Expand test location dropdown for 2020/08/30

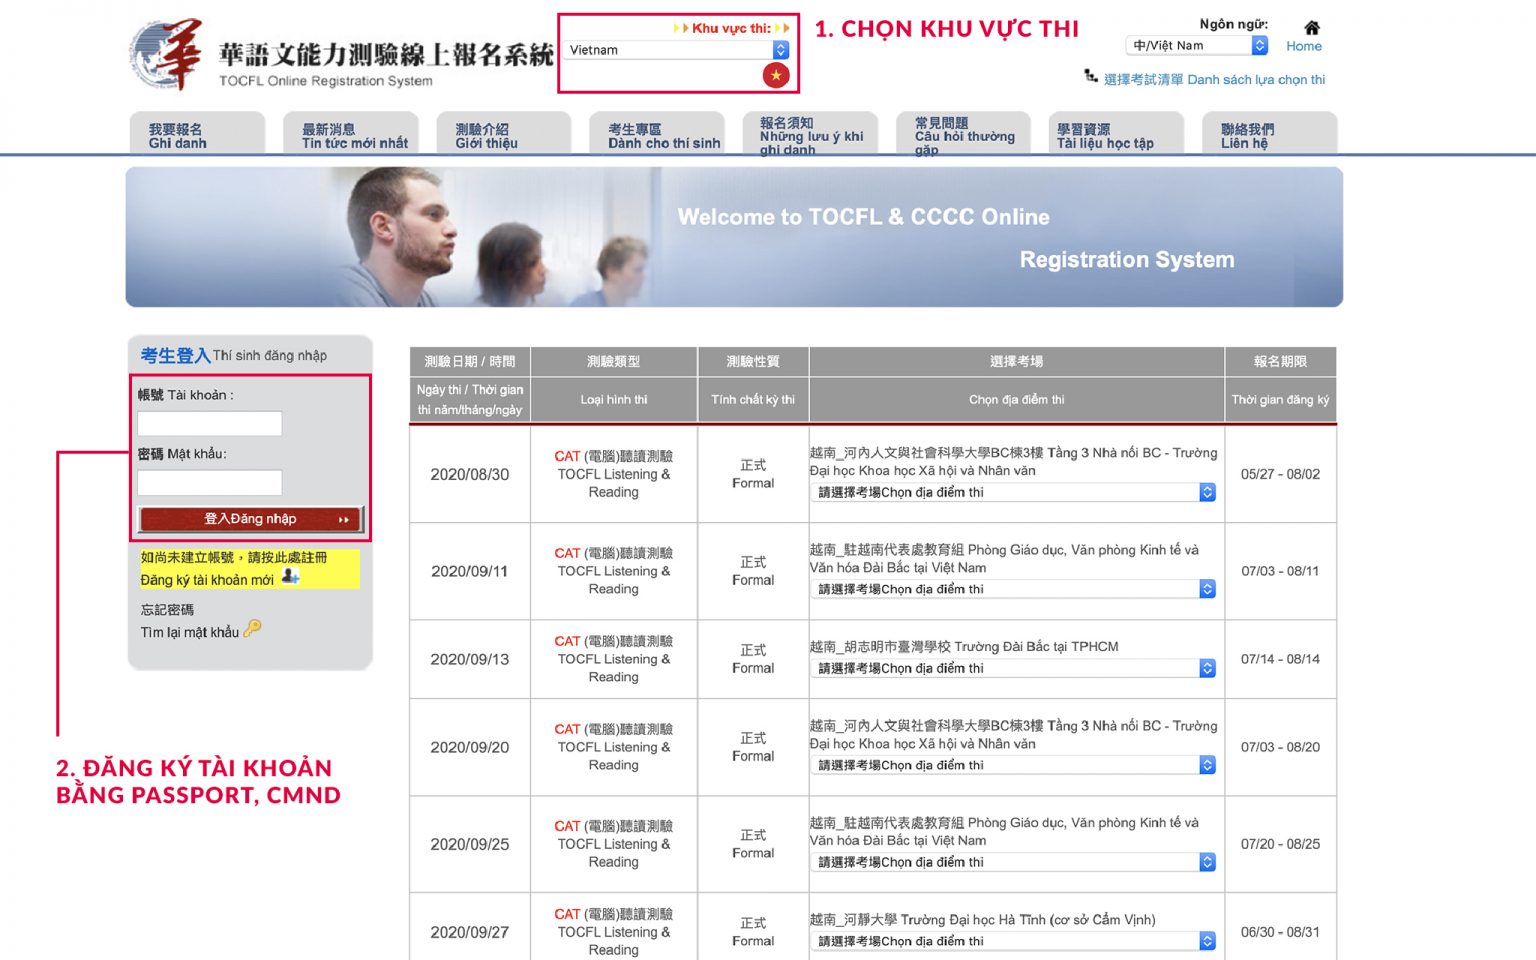[1013, 492]
